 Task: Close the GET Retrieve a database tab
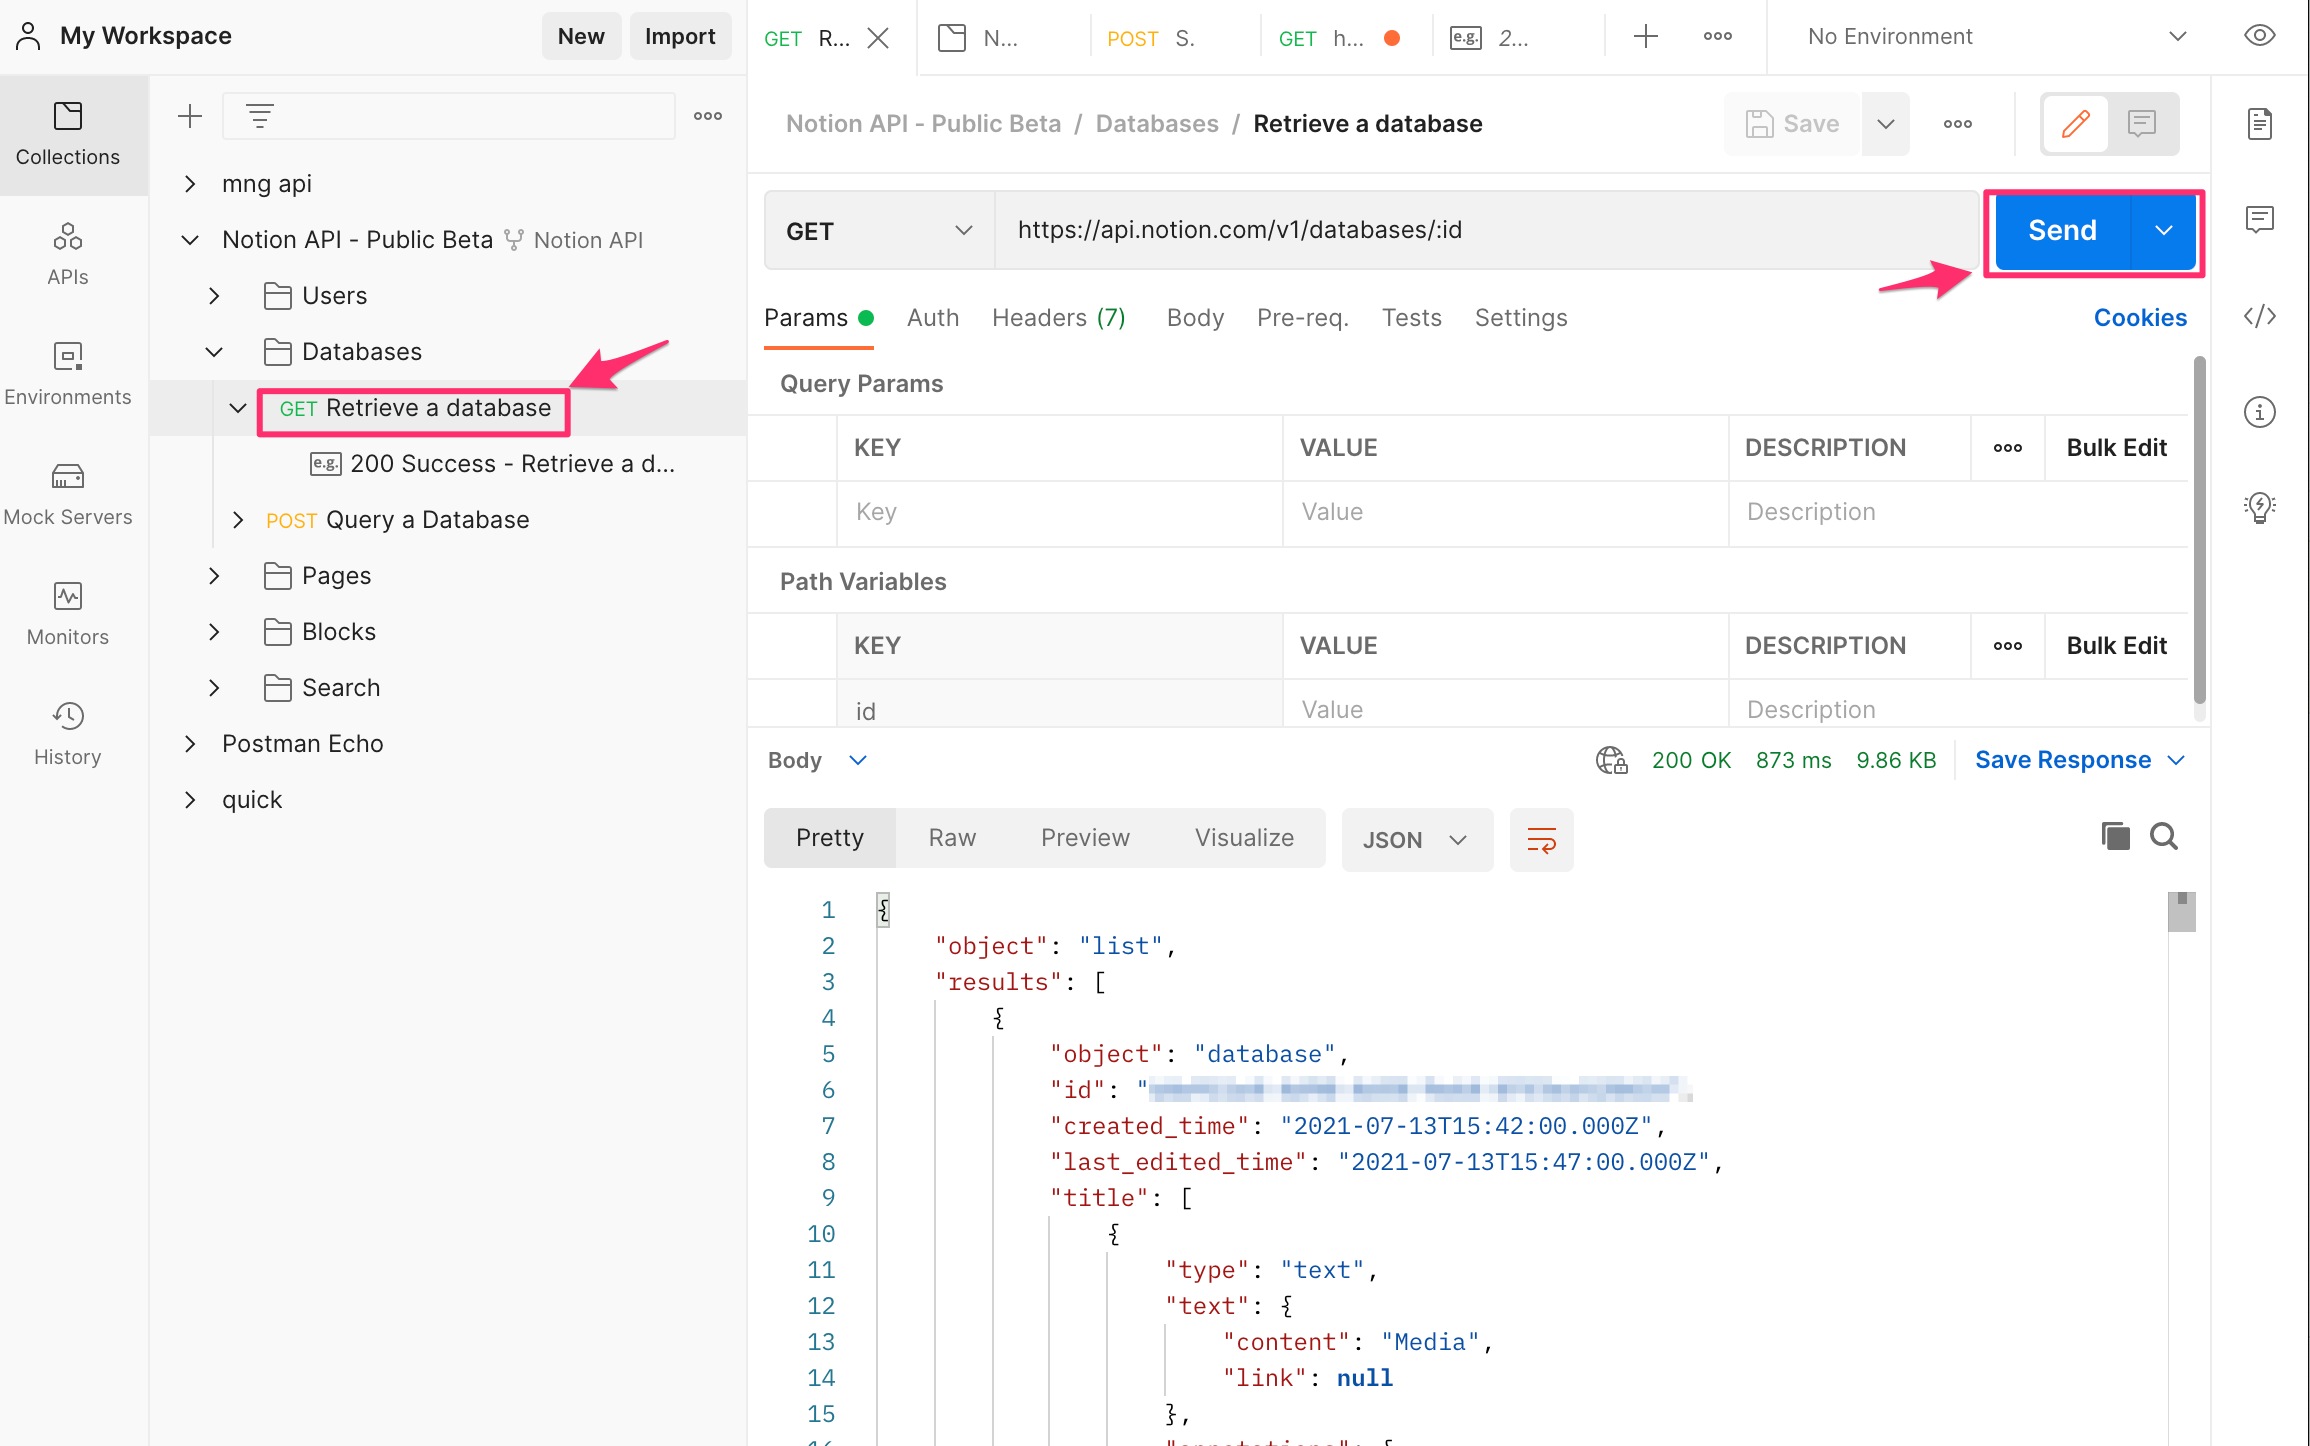point(878,38)
